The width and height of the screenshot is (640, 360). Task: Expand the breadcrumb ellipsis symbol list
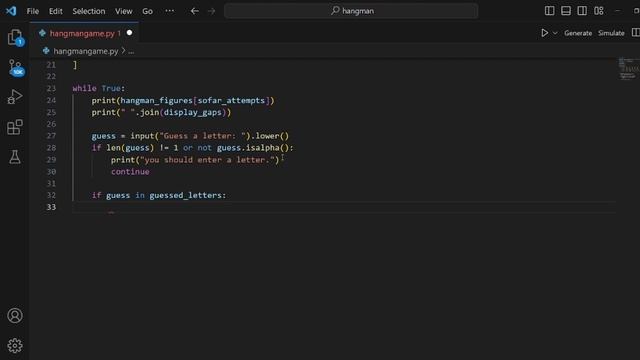point(131,51)
